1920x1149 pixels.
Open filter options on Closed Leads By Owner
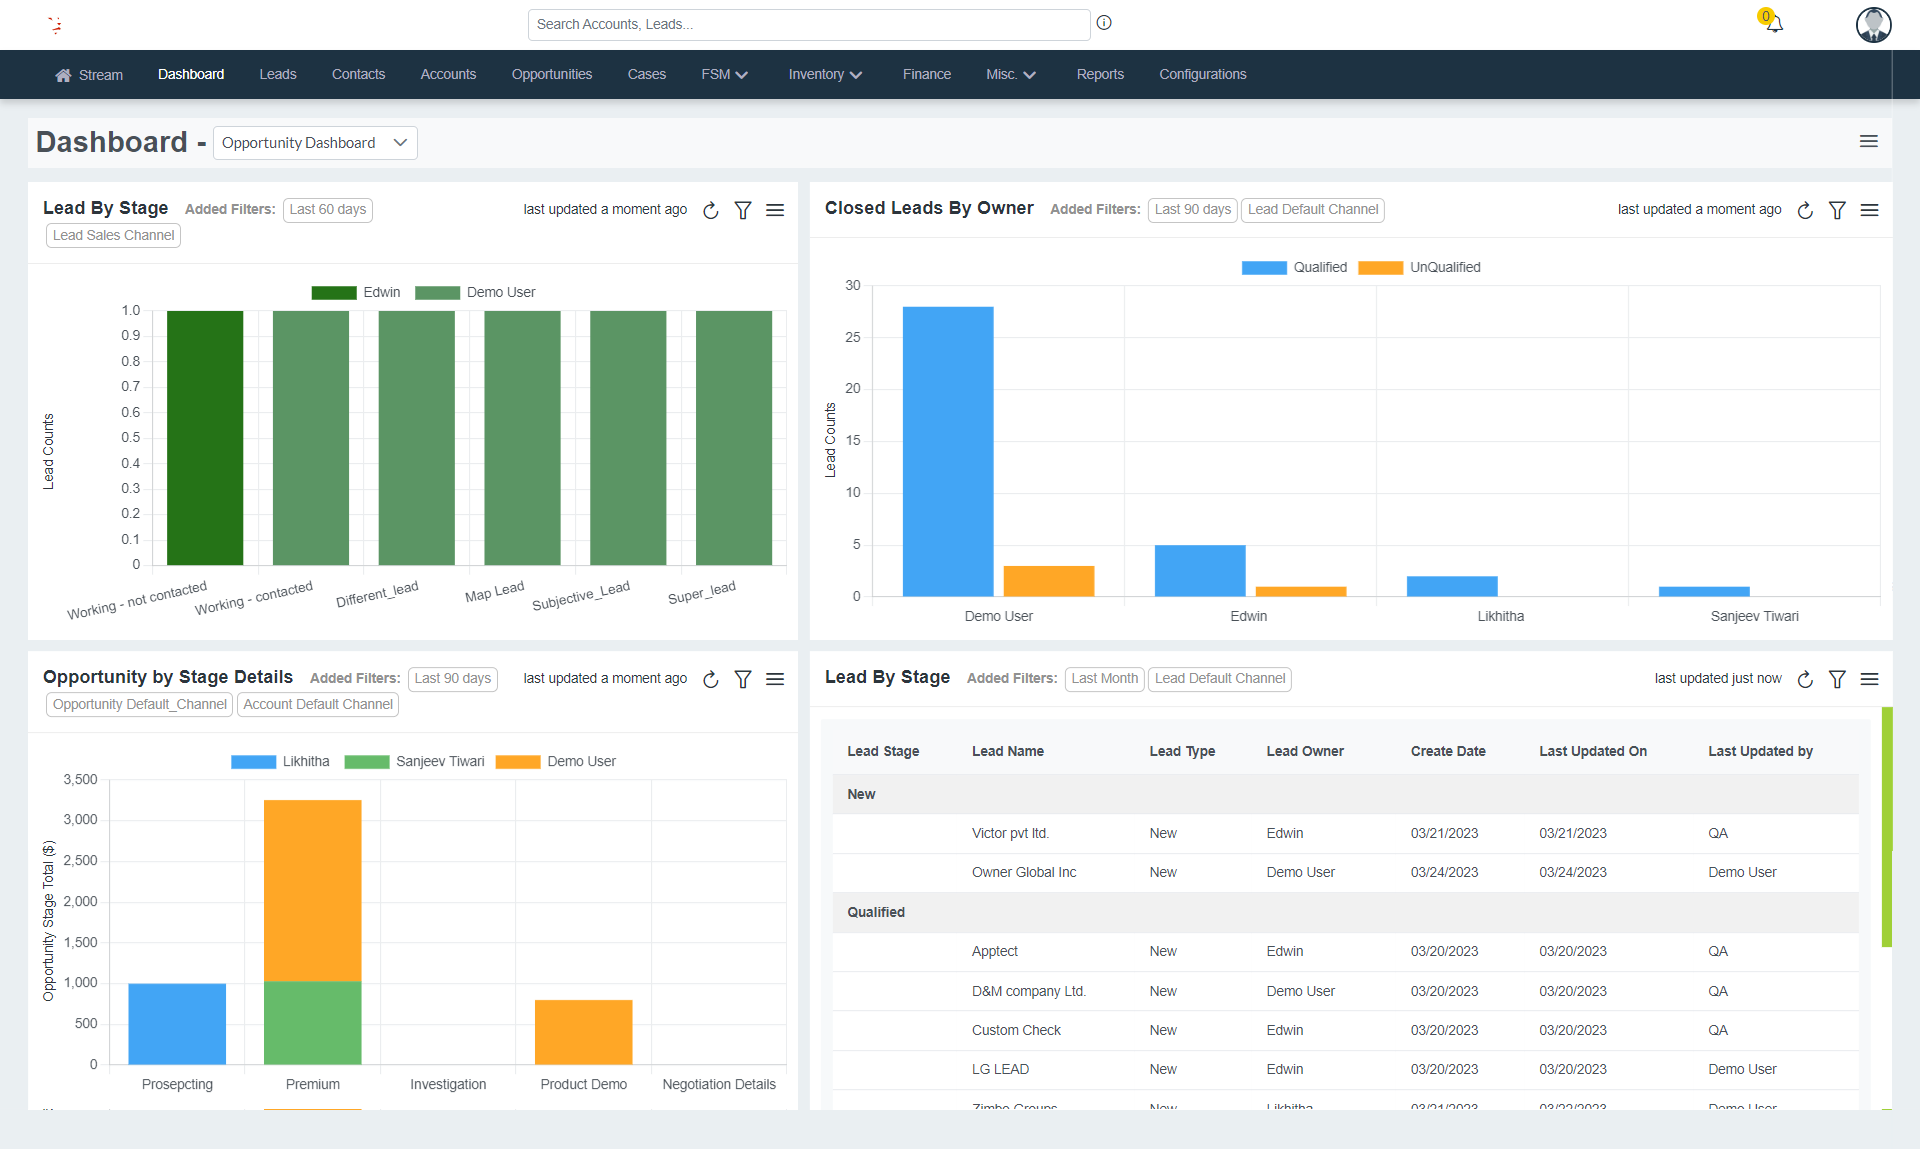pyautogui.click(x=1837, y=210)
